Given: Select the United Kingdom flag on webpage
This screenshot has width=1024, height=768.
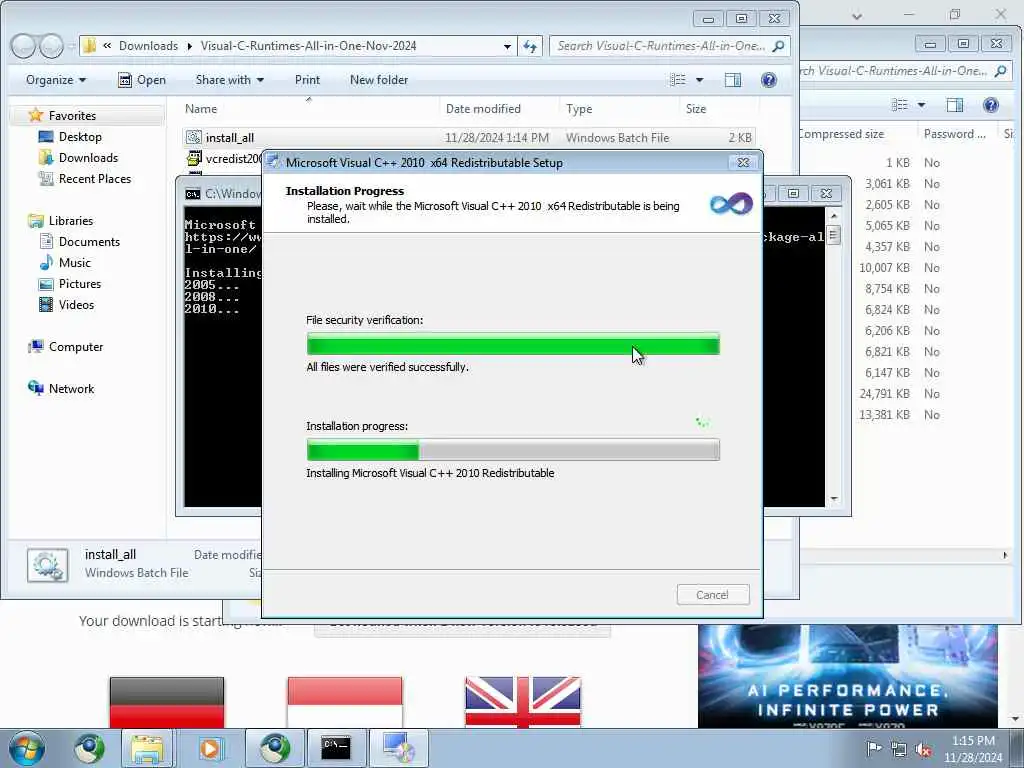Looking at the screenshot, I should click(522, 702).
